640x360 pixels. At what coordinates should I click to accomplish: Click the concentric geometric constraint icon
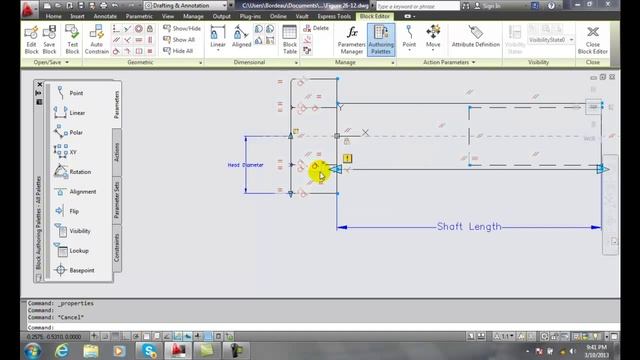[x=139, y=29]
